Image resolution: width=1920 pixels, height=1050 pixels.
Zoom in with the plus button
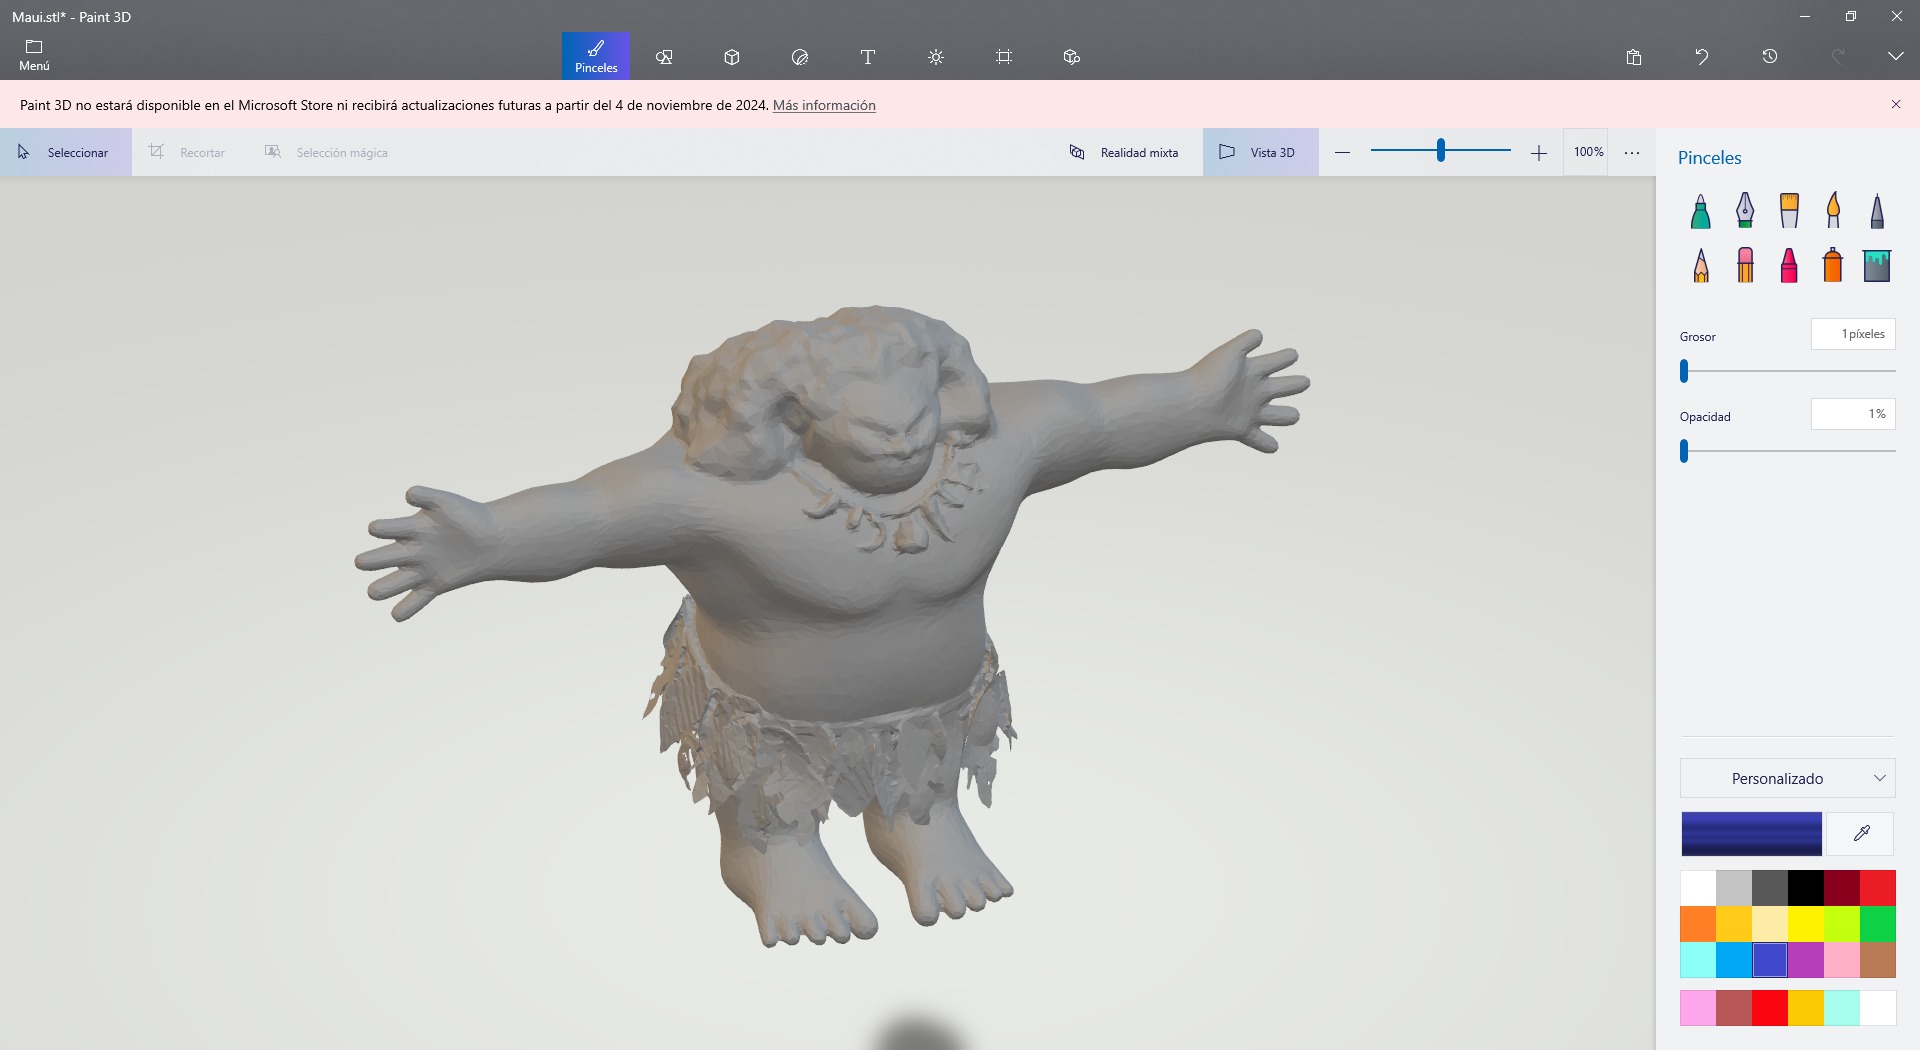pyautogui.click(x=1539, y=152)
